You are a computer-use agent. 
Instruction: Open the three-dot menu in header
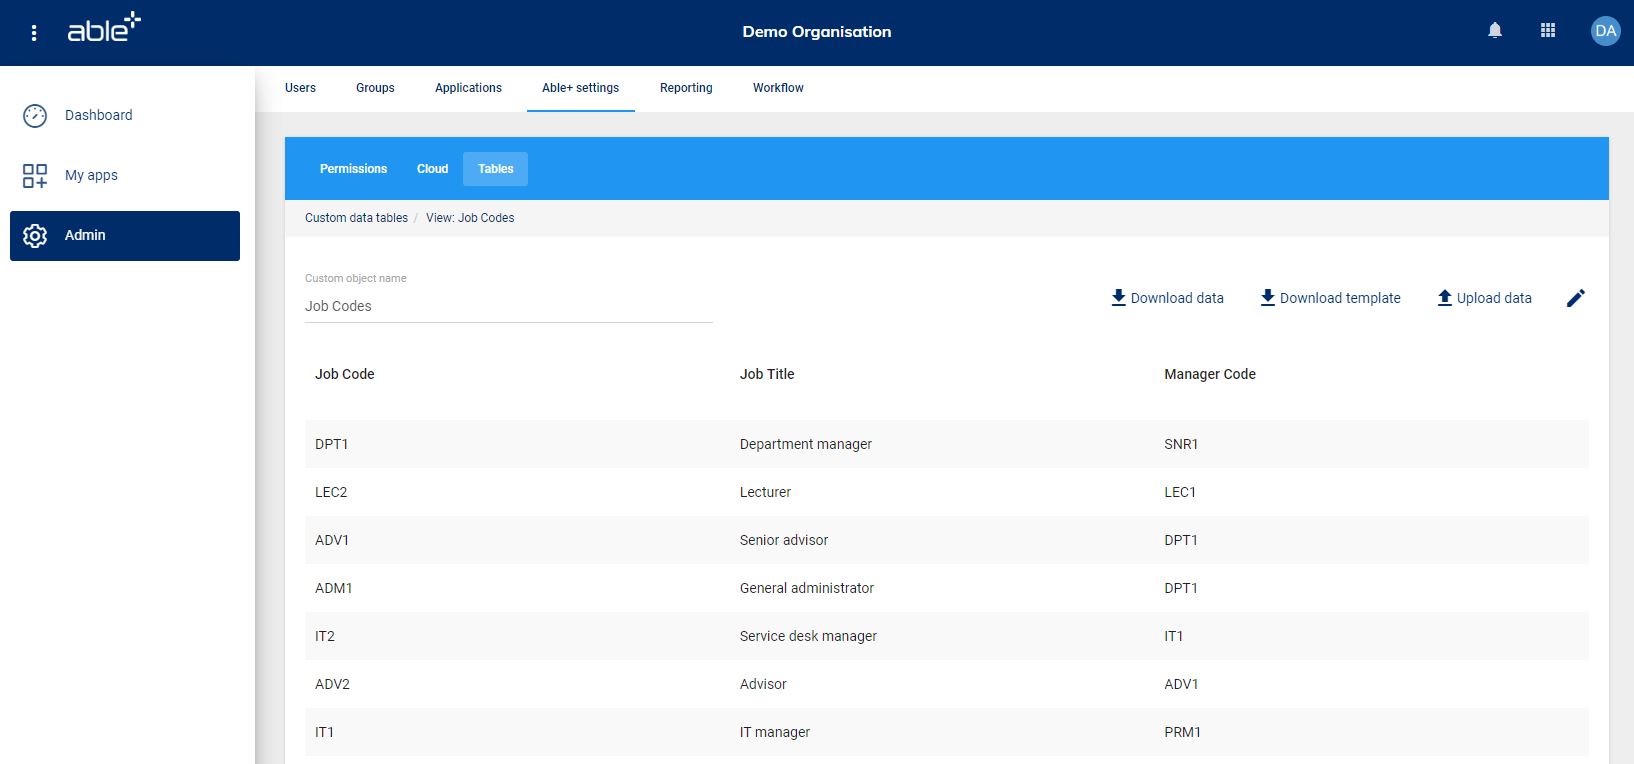pos(34,33)
